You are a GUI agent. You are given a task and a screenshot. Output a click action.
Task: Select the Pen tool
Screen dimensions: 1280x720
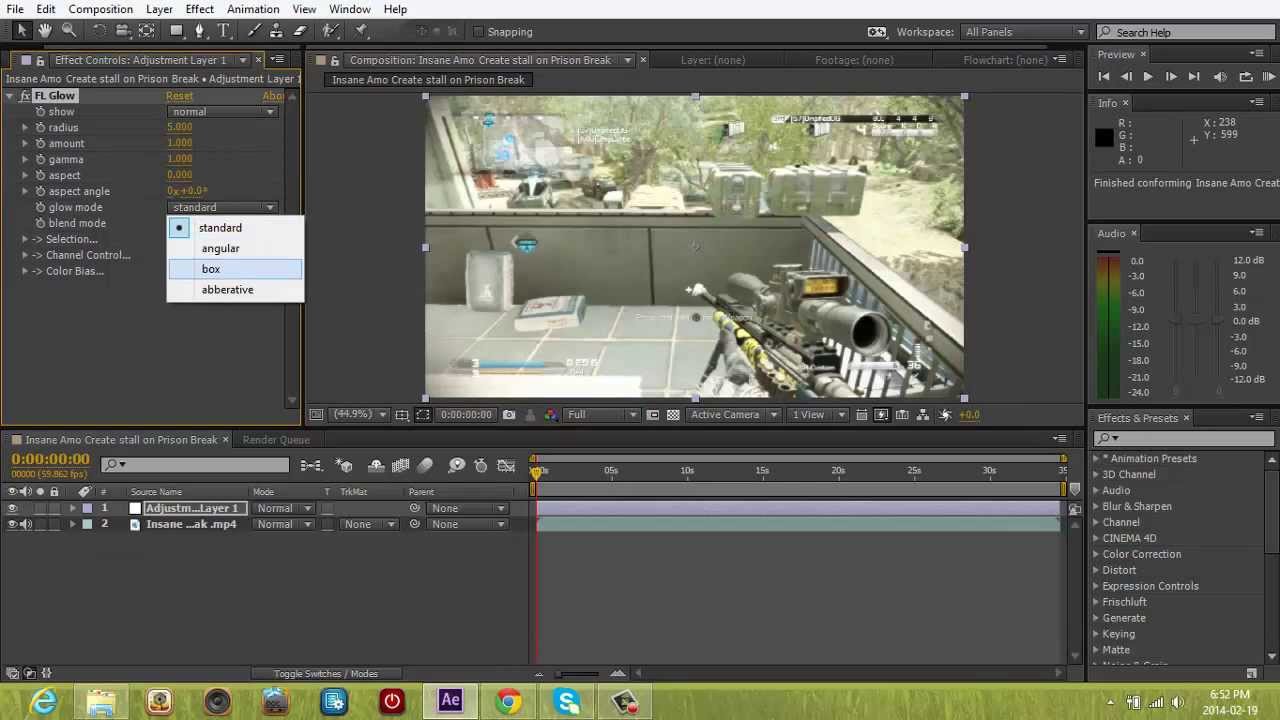coord(200,32)
